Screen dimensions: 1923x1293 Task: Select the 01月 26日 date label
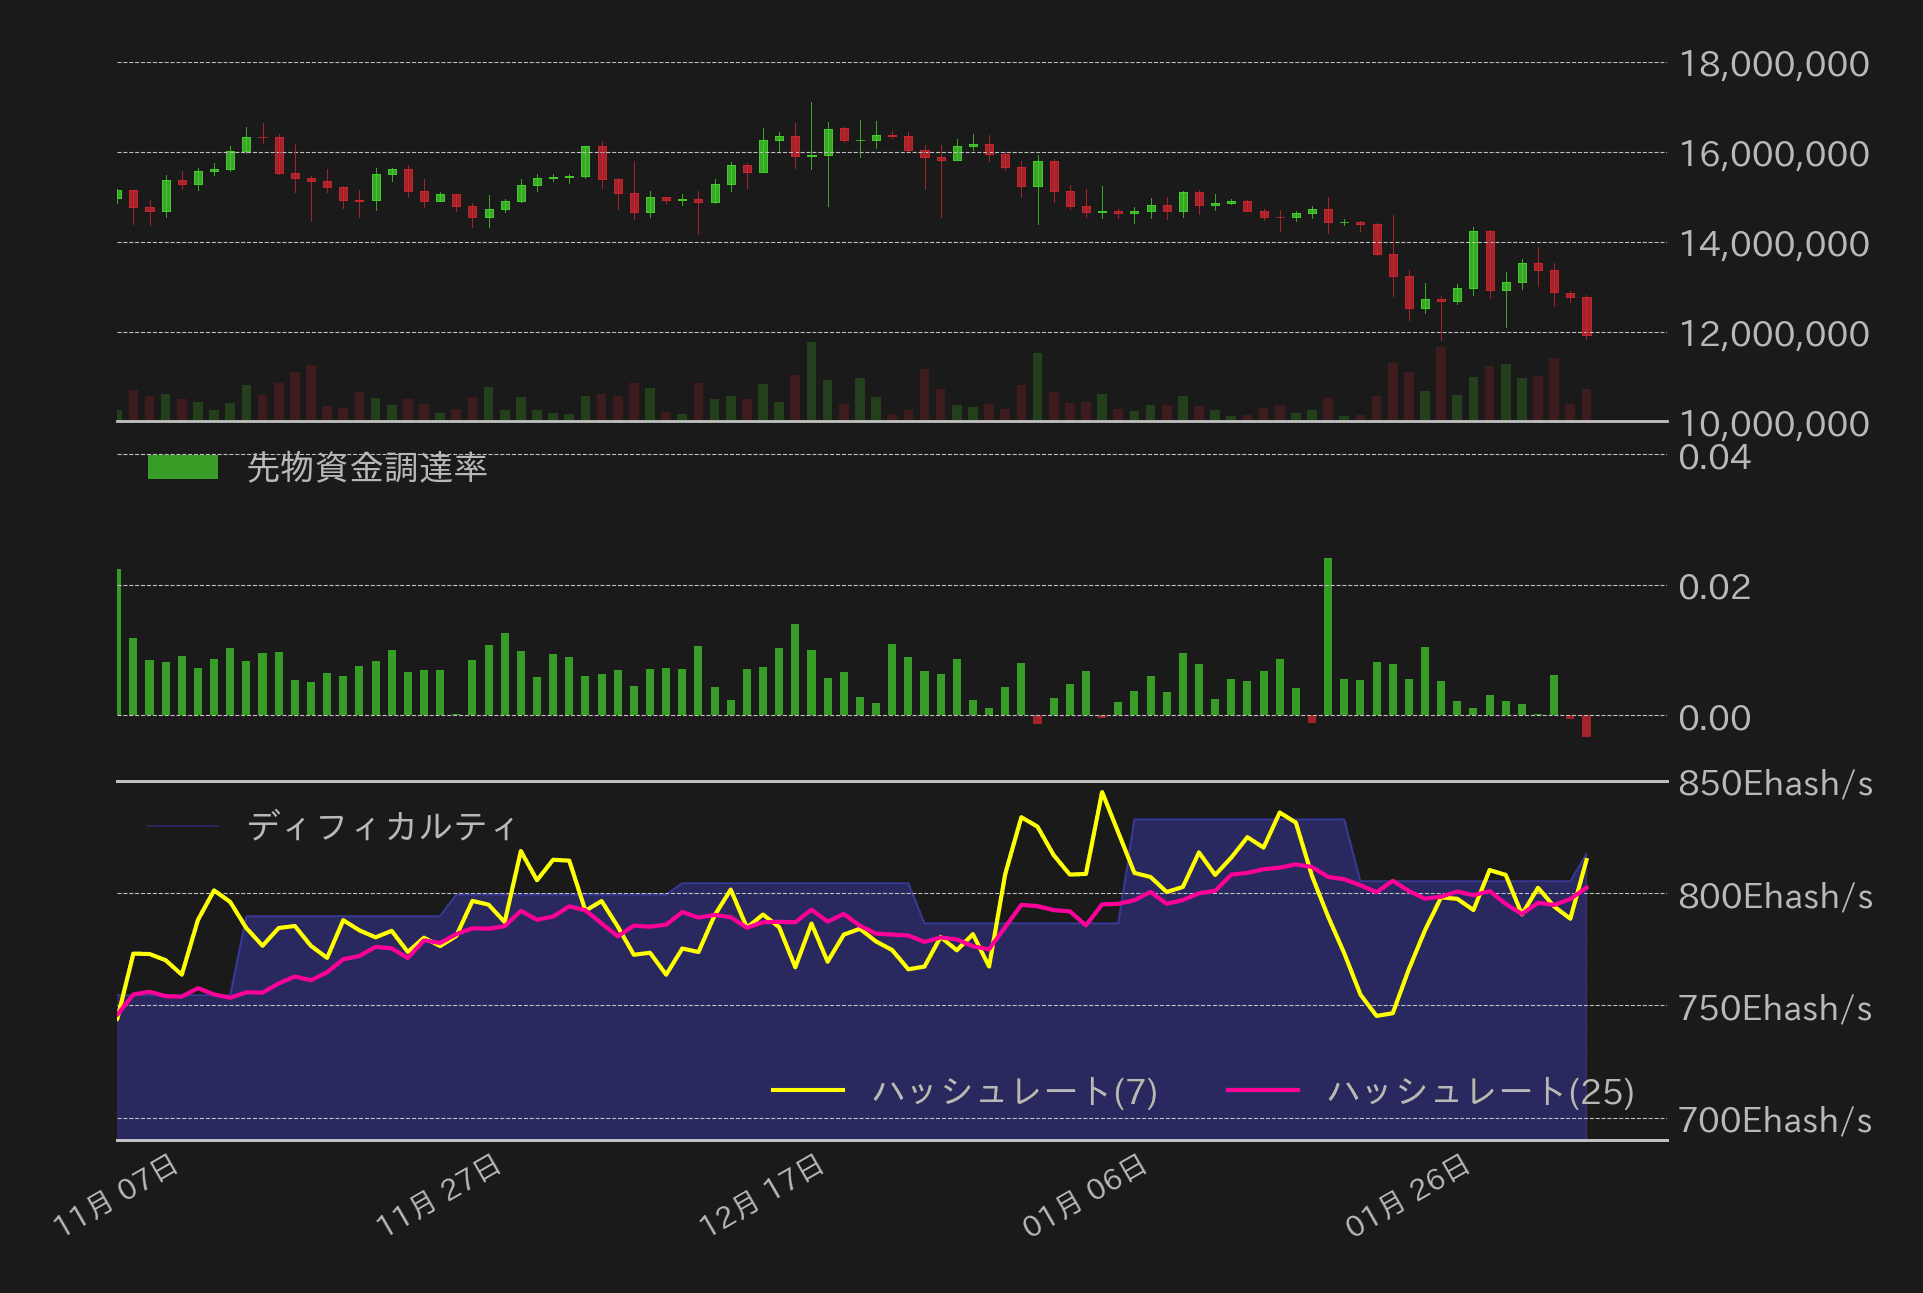click(1405, 1195)
